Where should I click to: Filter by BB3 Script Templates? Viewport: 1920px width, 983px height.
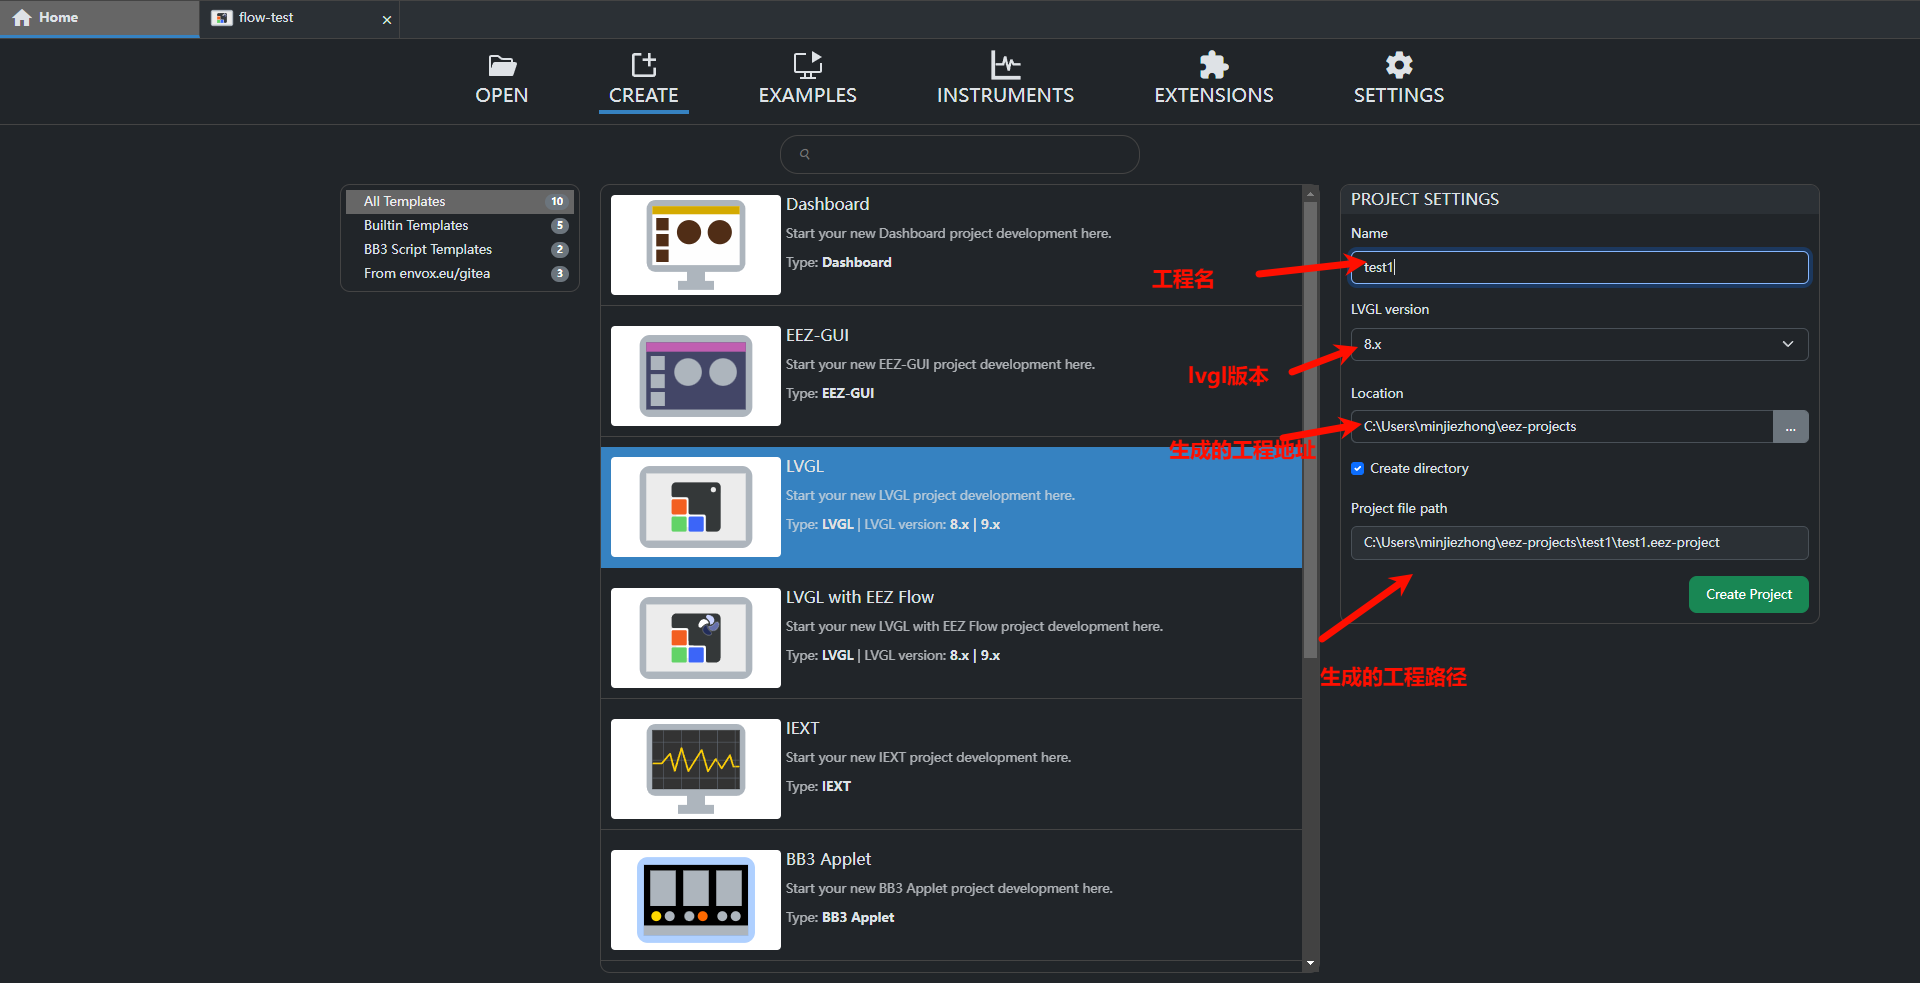(428, 250)
